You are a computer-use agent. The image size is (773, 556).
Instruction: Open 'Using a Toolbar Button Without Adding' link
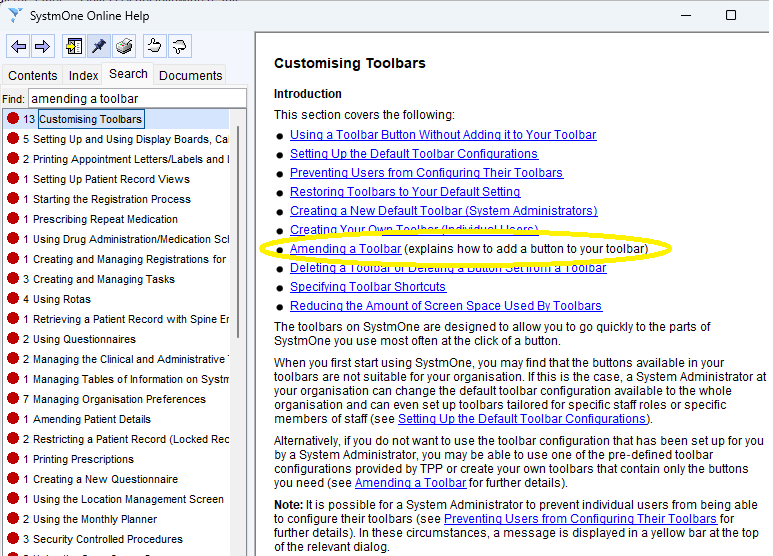(x=443, y=135)
